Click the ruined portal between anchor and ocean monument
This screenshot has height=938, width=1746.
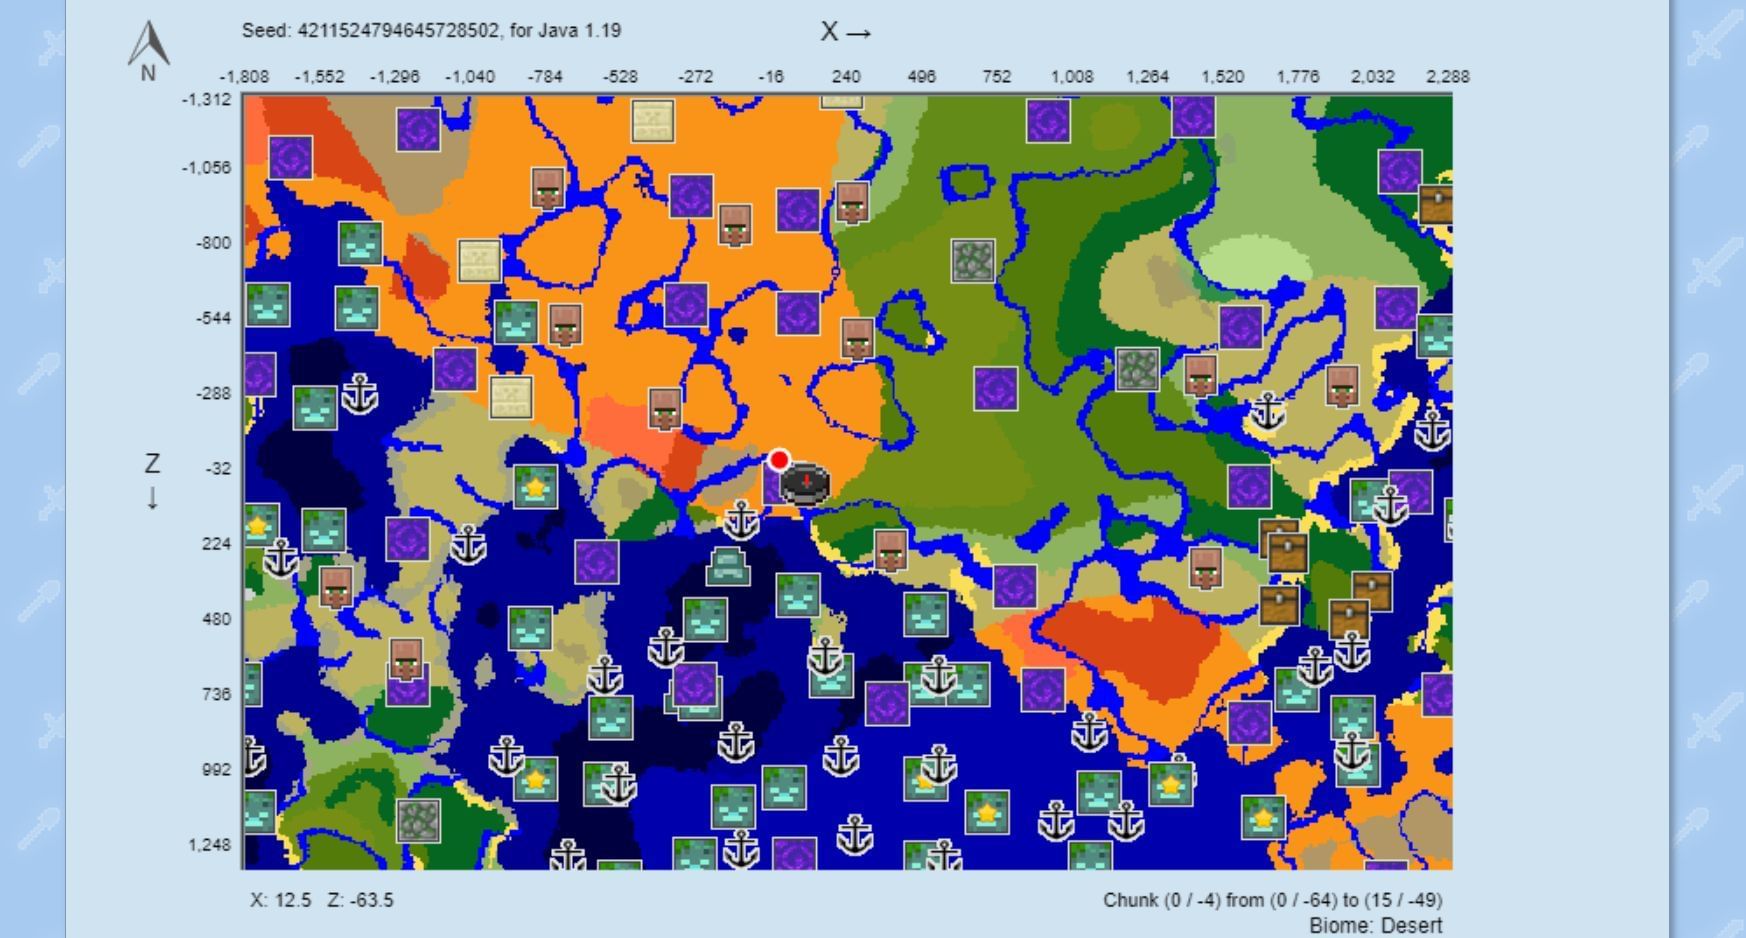pos(597,561)
